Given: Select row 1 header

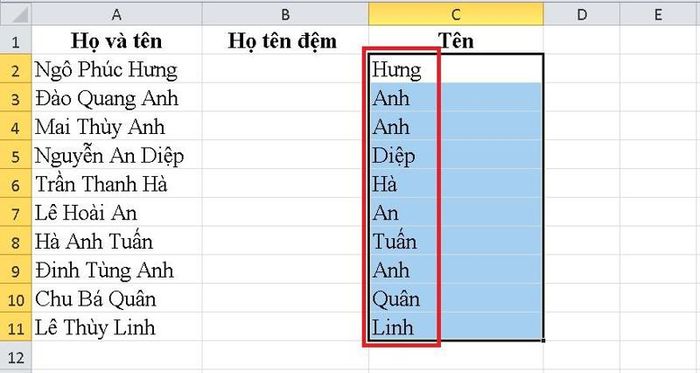Looking at the screenshot, I should 16,41.
